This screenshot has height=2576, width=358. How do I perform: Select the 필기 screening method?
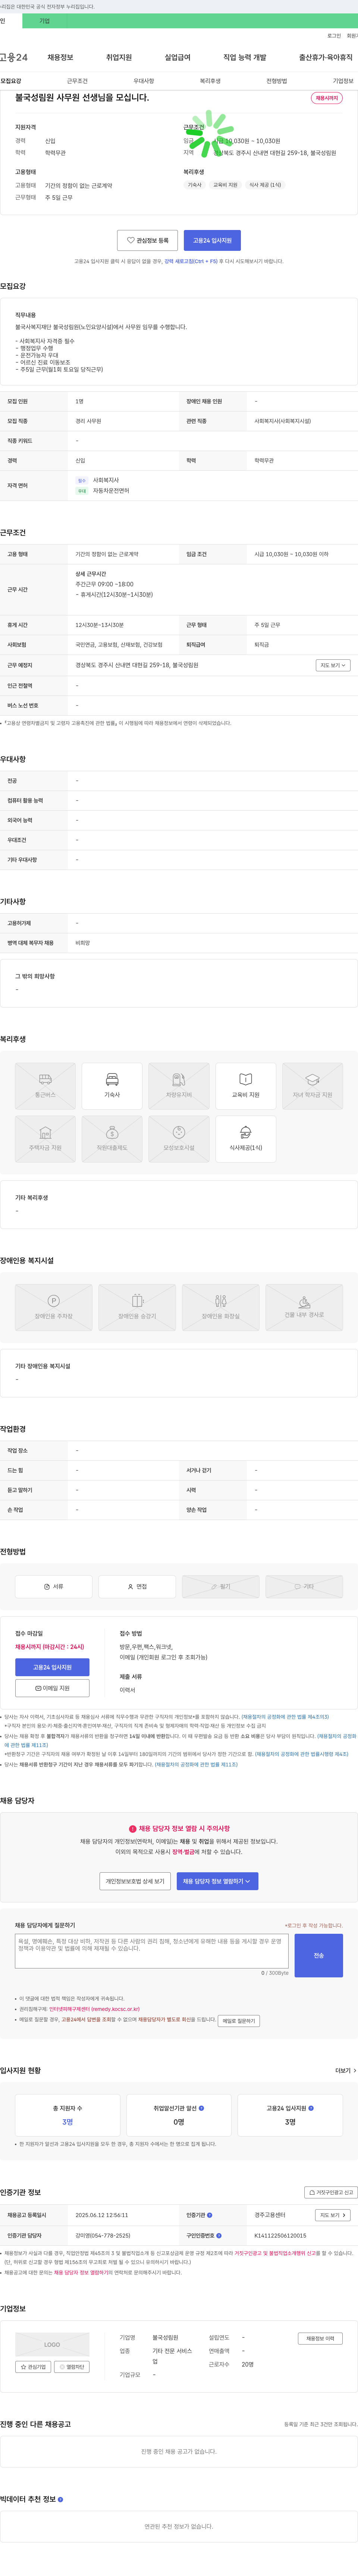pyautogui.click(x=221, y=1586)
